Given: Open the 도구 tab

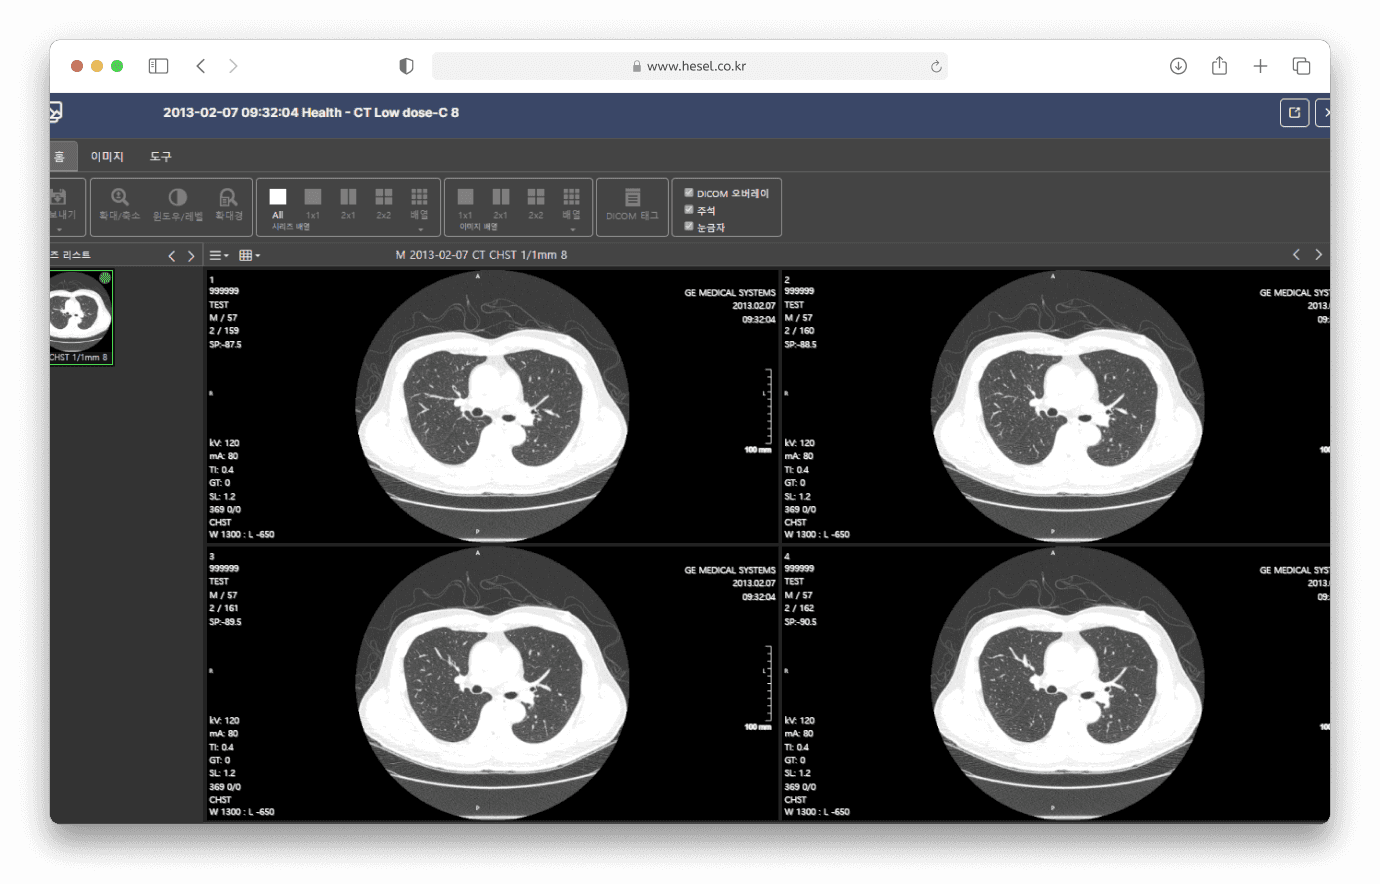Looking at the screenshot, I should (x=160, y=156).
